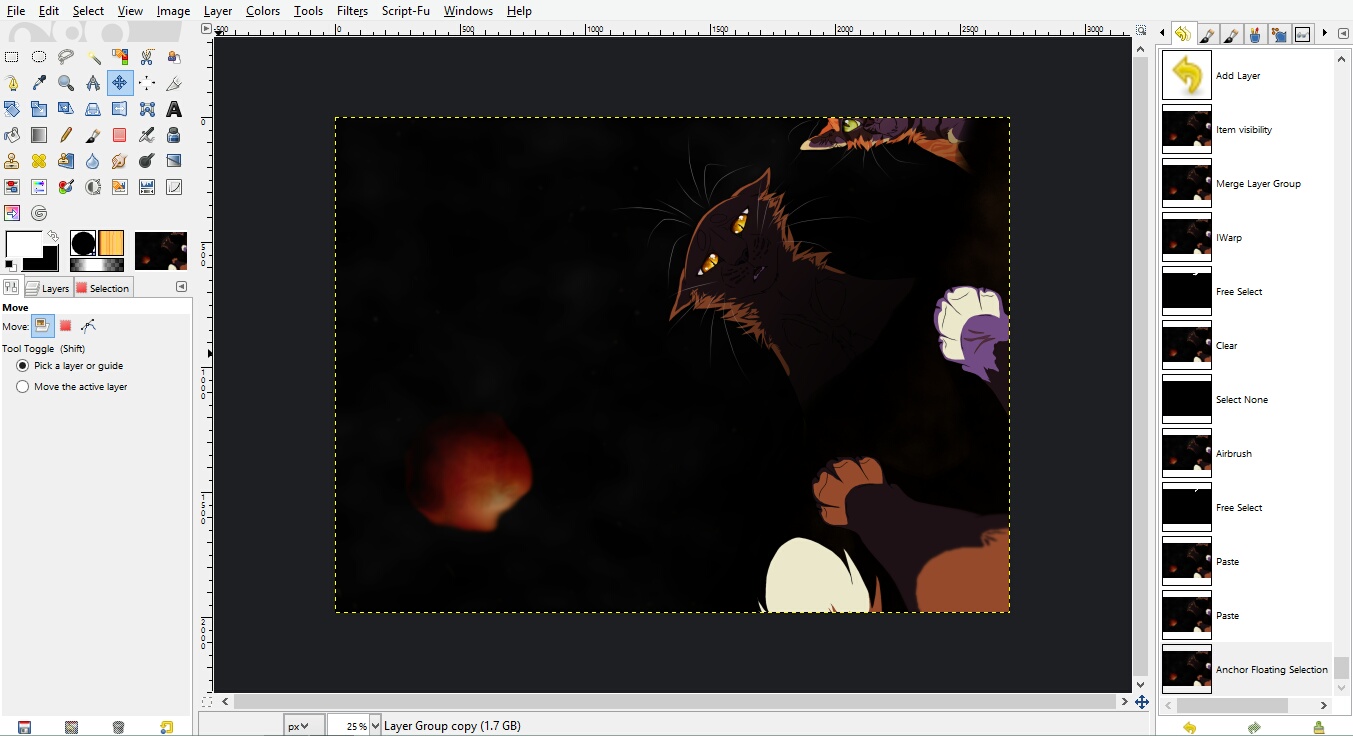Choose the Blend gradient tool
This screenshot has height=736, width=1353.
tap(38, 135)
